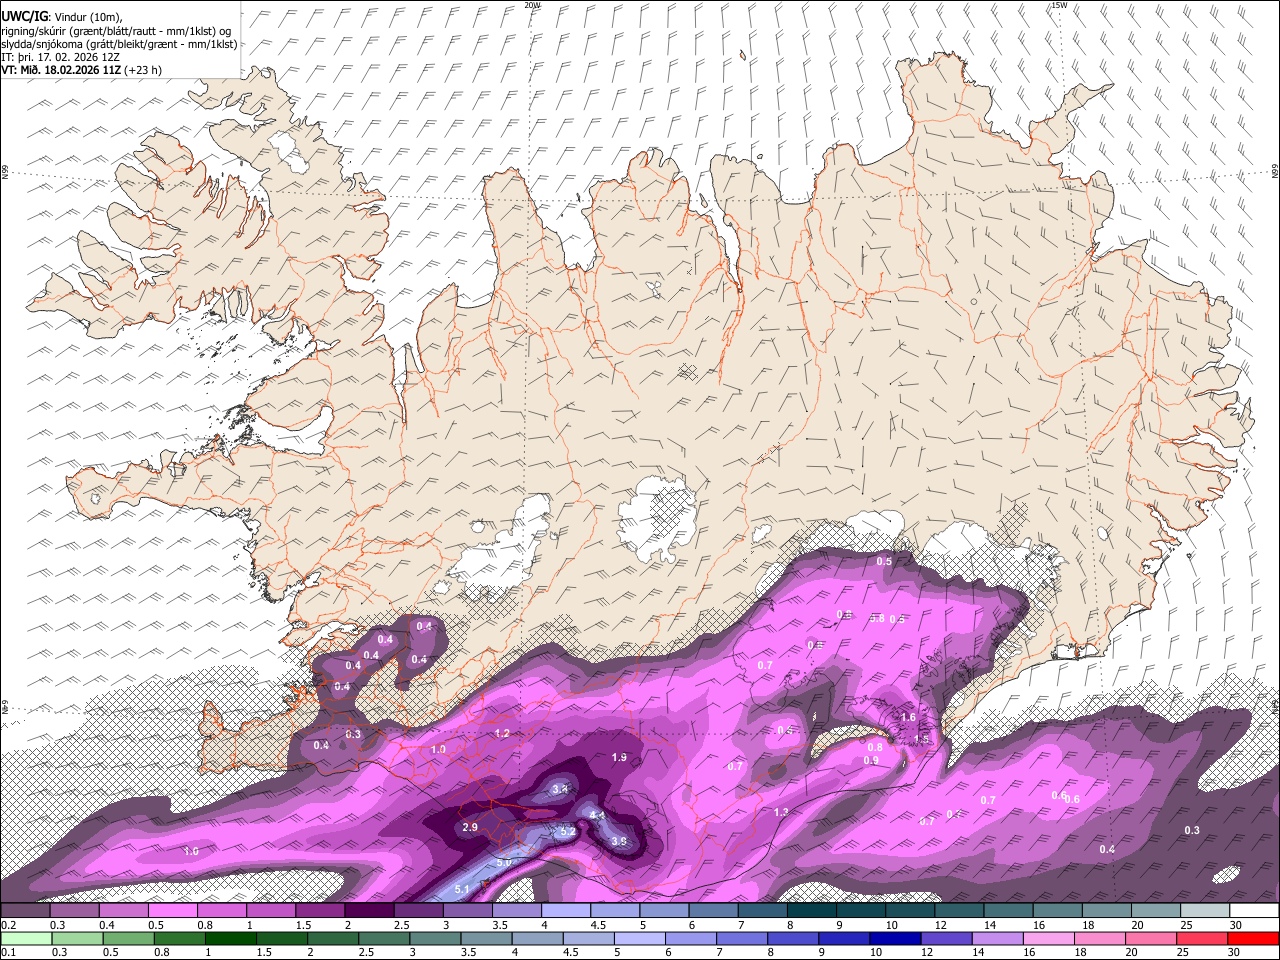1280x960 pixels.
Task: Click the 'rigning/skúrir' legend description line
Action: tap(117, 31)
